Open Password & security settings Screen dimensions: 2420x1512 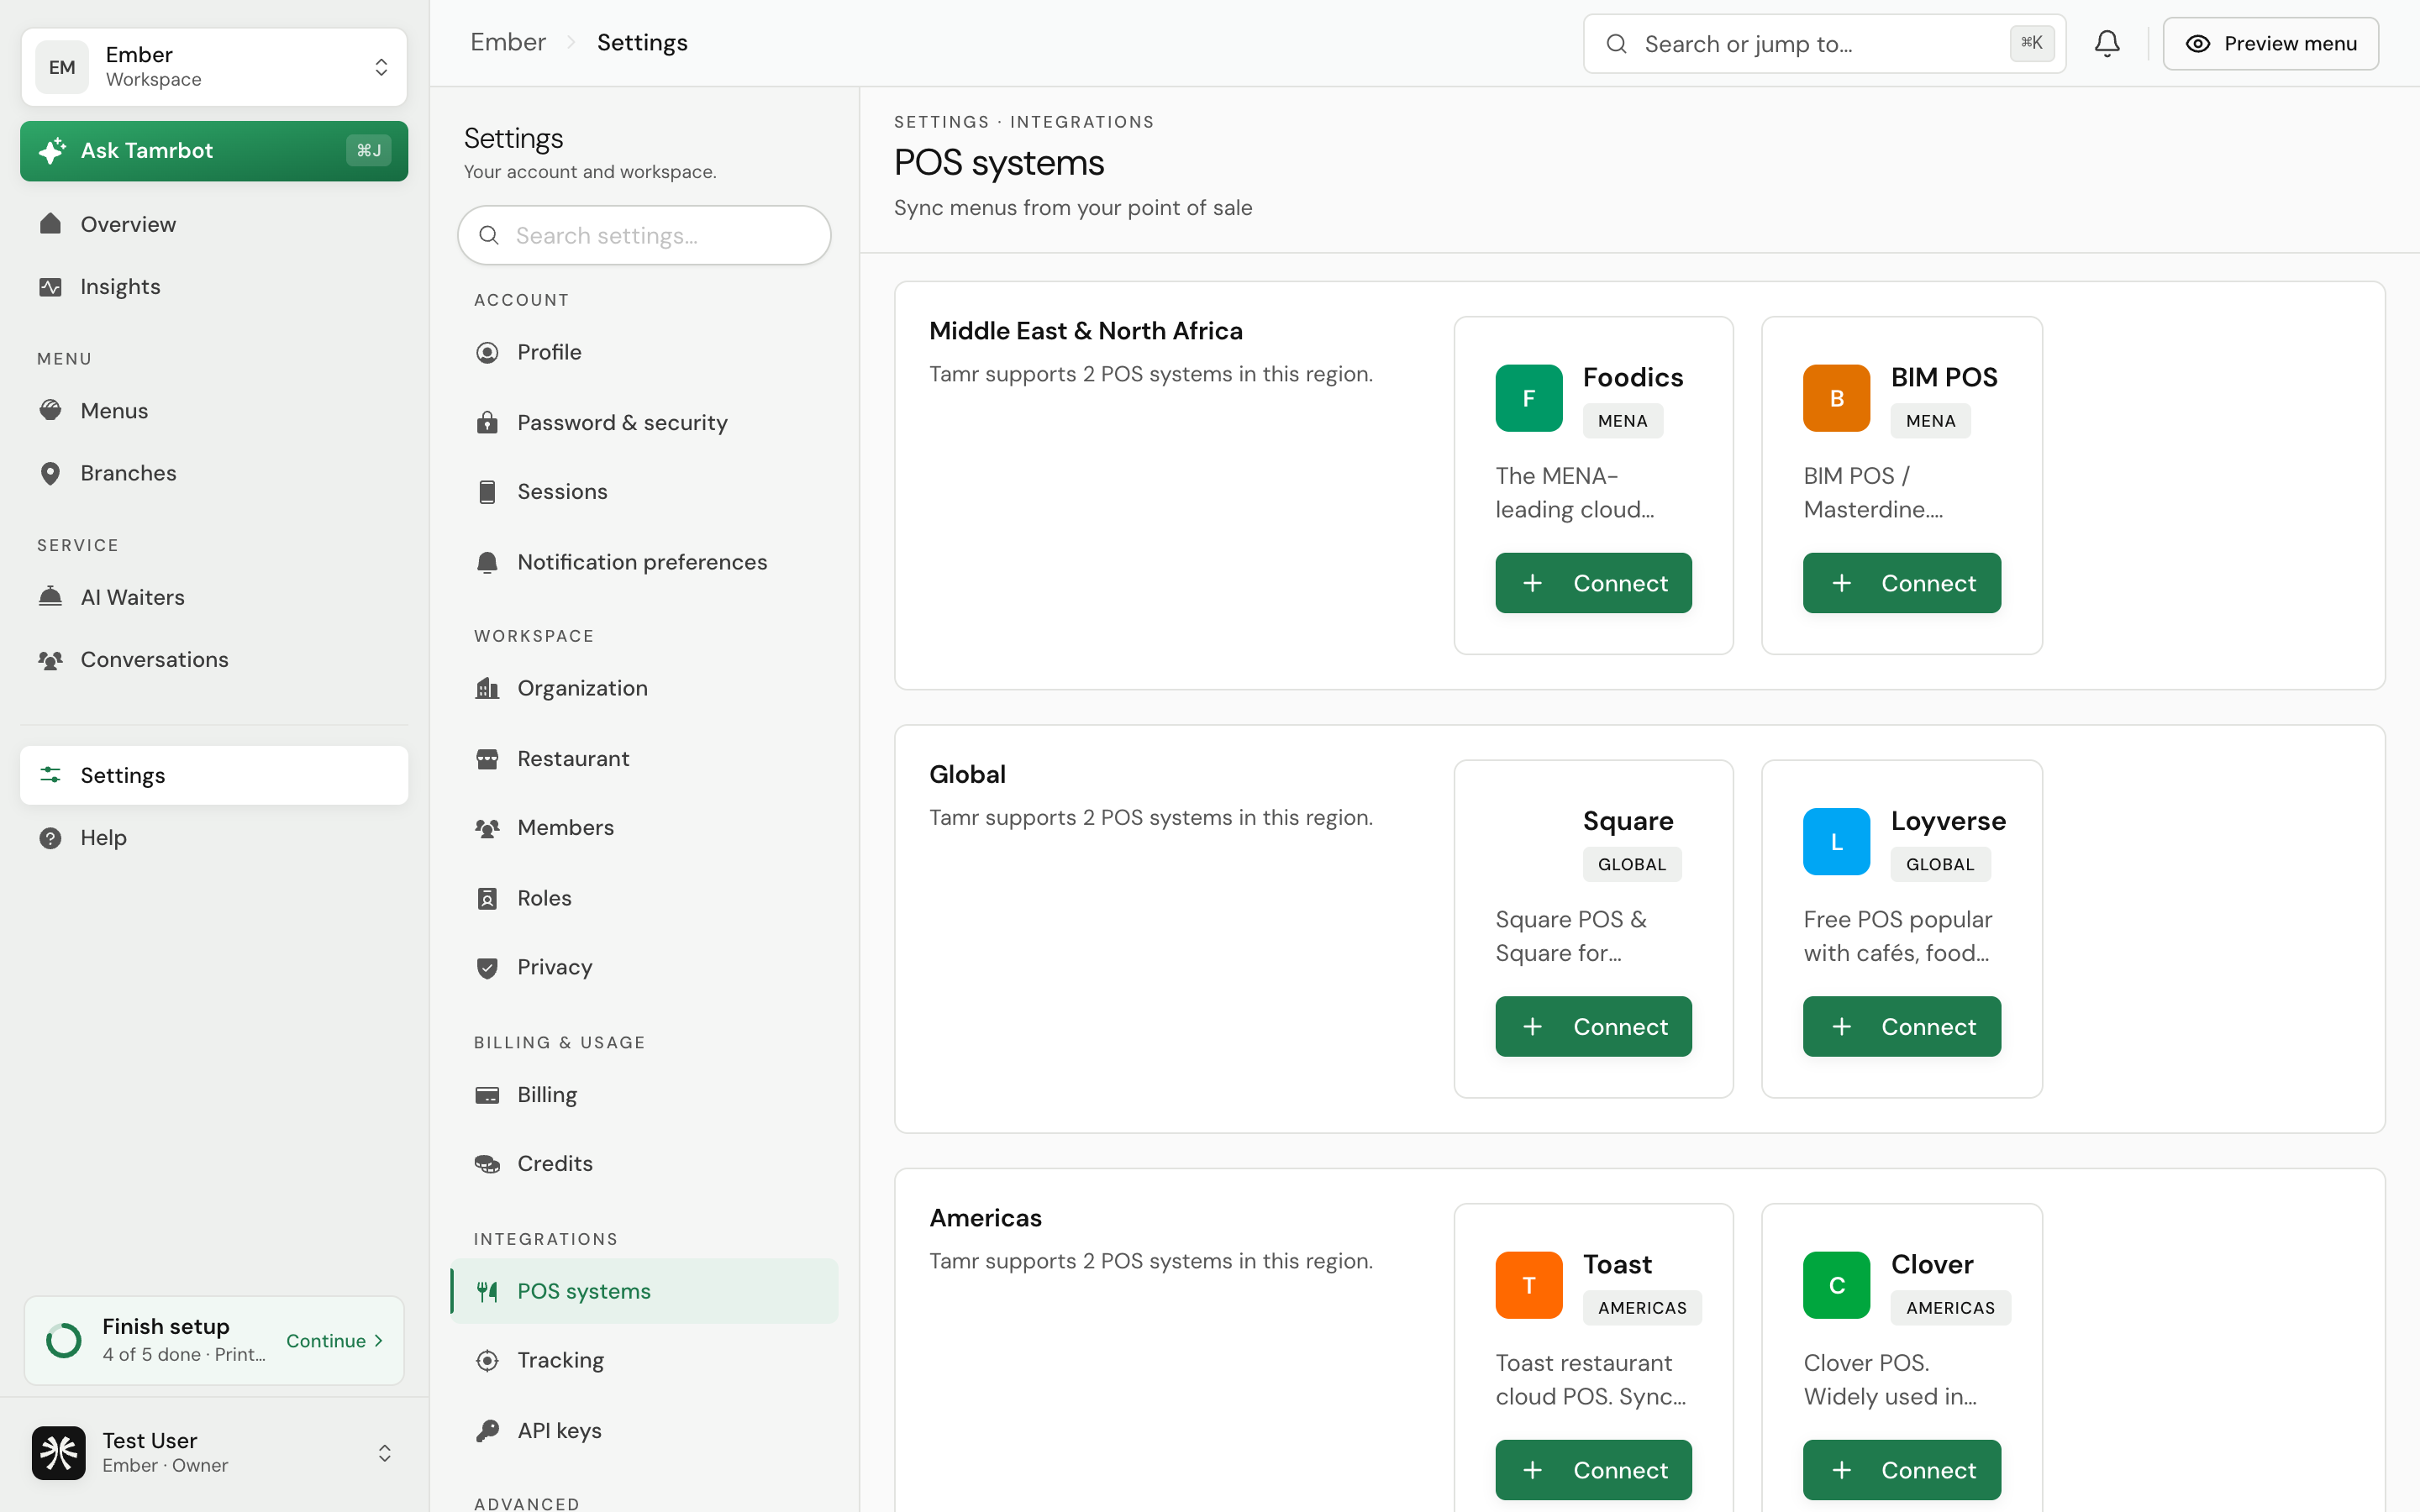click(x=644, y=422)
